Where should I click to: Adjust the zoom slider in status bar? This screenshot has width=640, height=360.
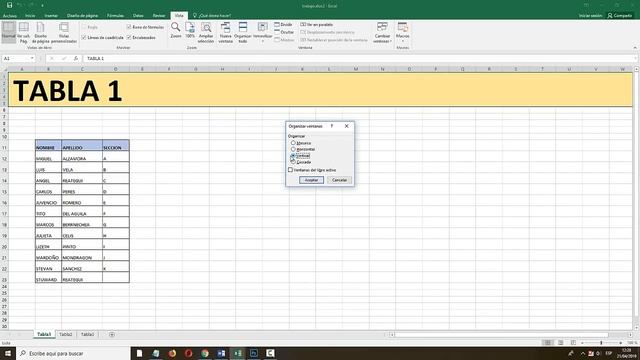click(x=601, y=343)
